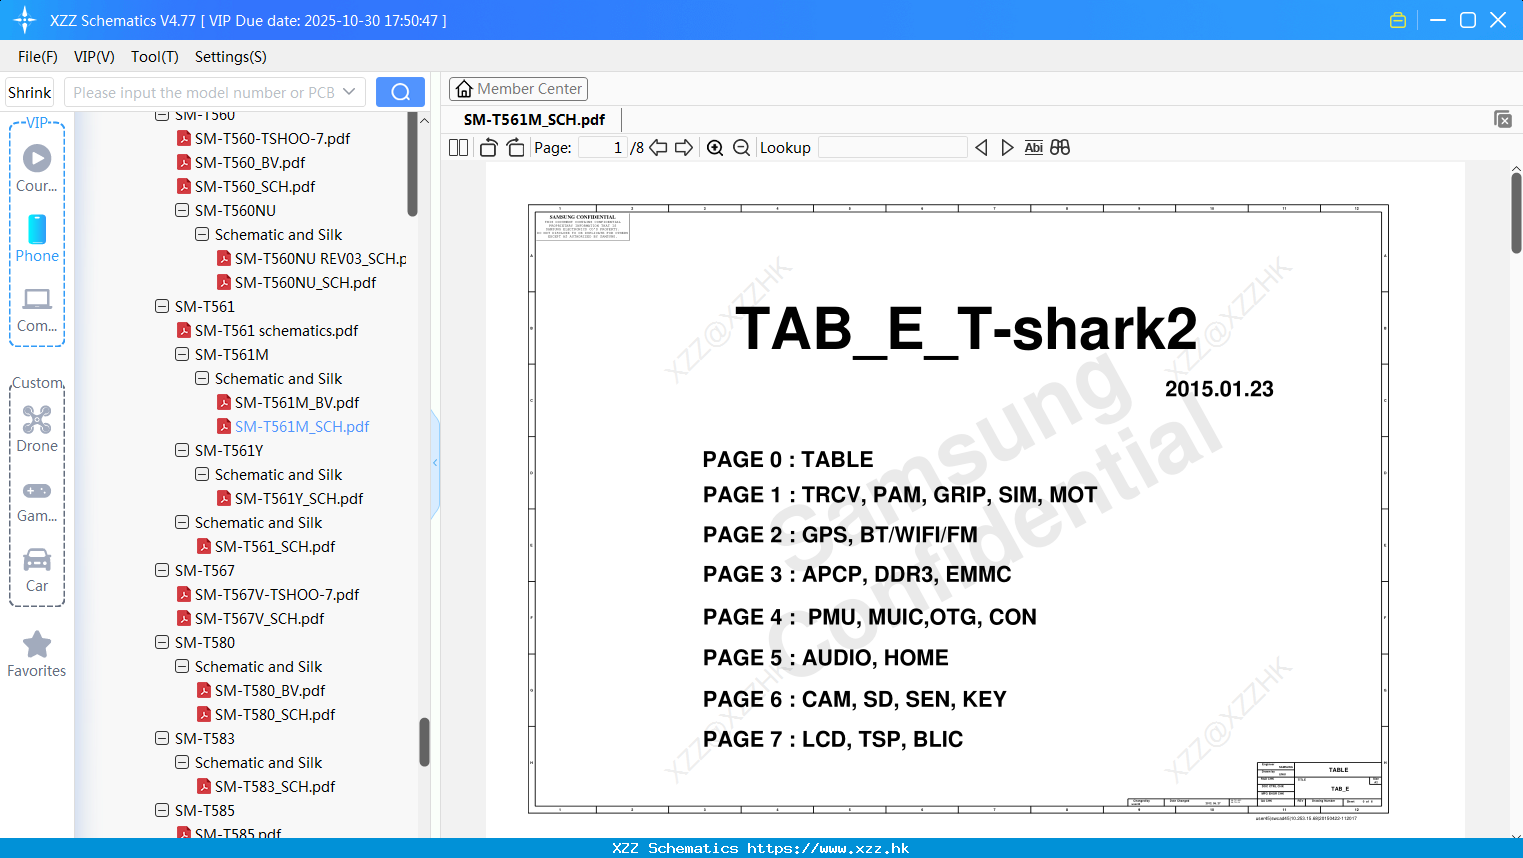
Task: Click the PDF viewer vertical scrollbar
Action: click(1516, 213)
